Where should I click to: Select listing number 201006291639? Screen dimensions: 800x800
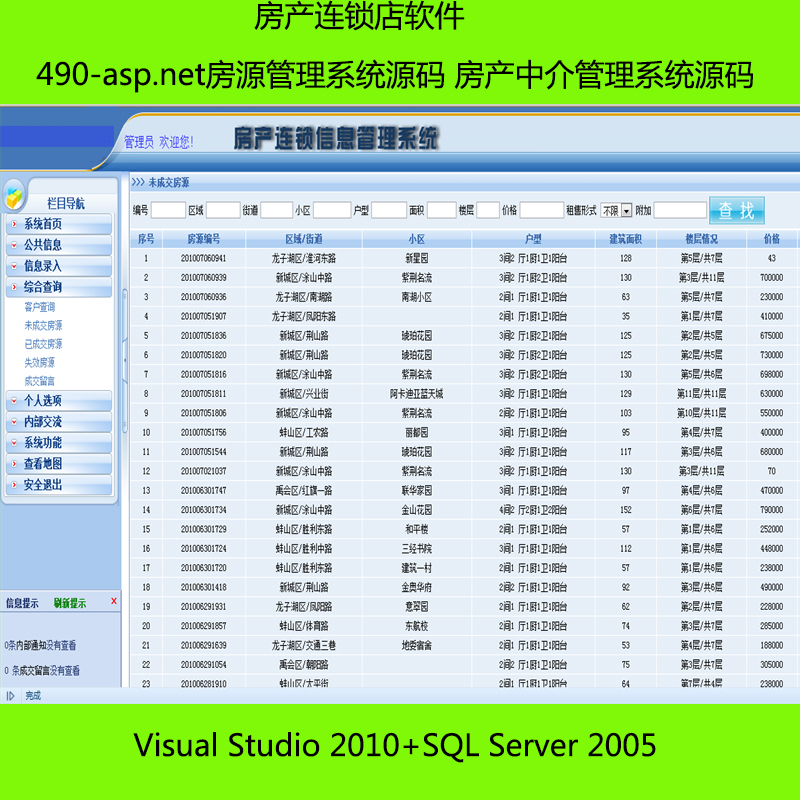coord(204,645)
